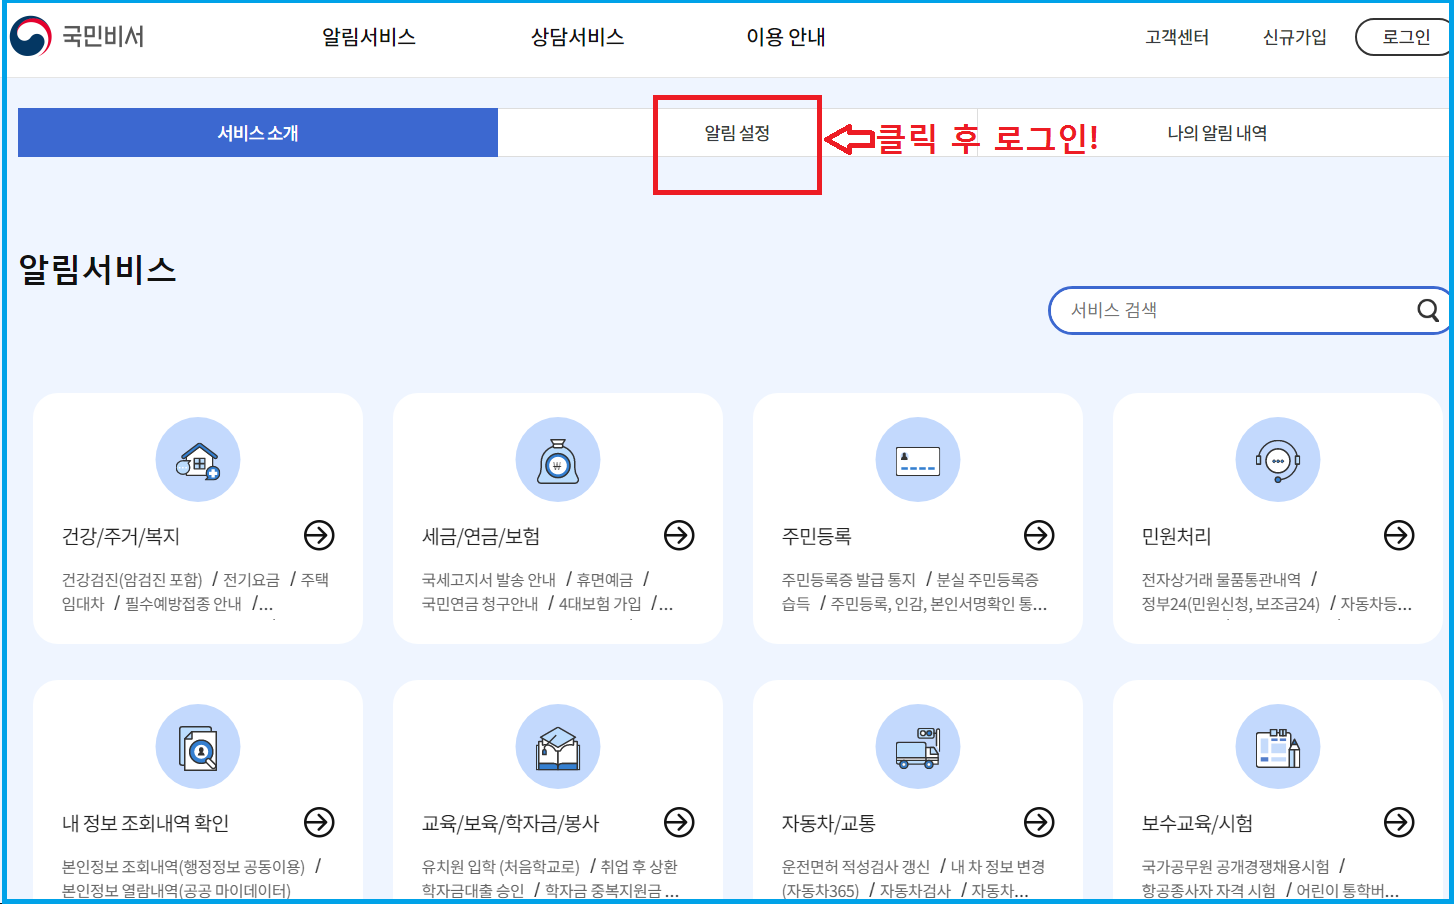Open the 상담서비스 menu

click(574, 36)
